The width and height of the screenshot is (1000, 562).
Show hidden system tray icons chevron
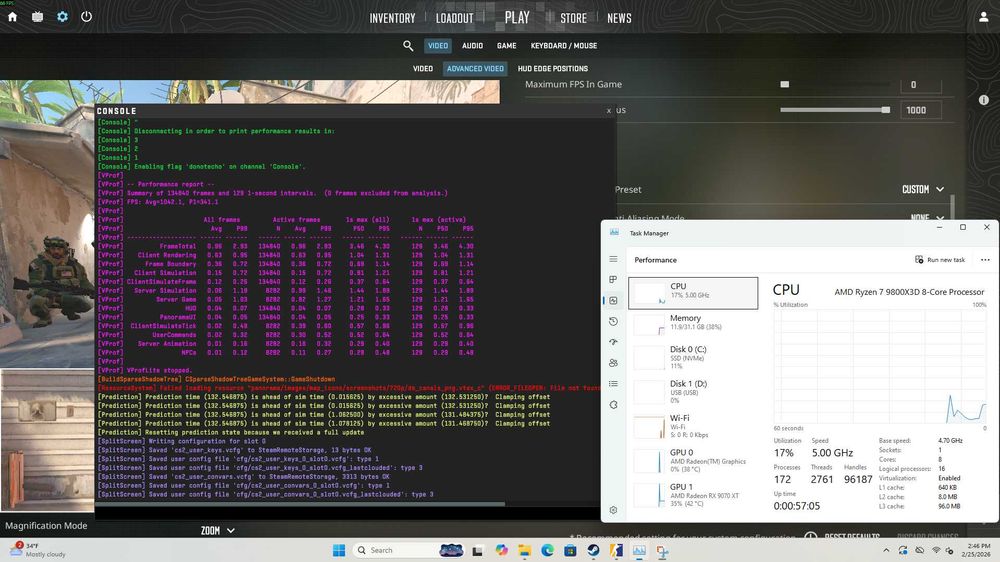click(x=886, y=551)
